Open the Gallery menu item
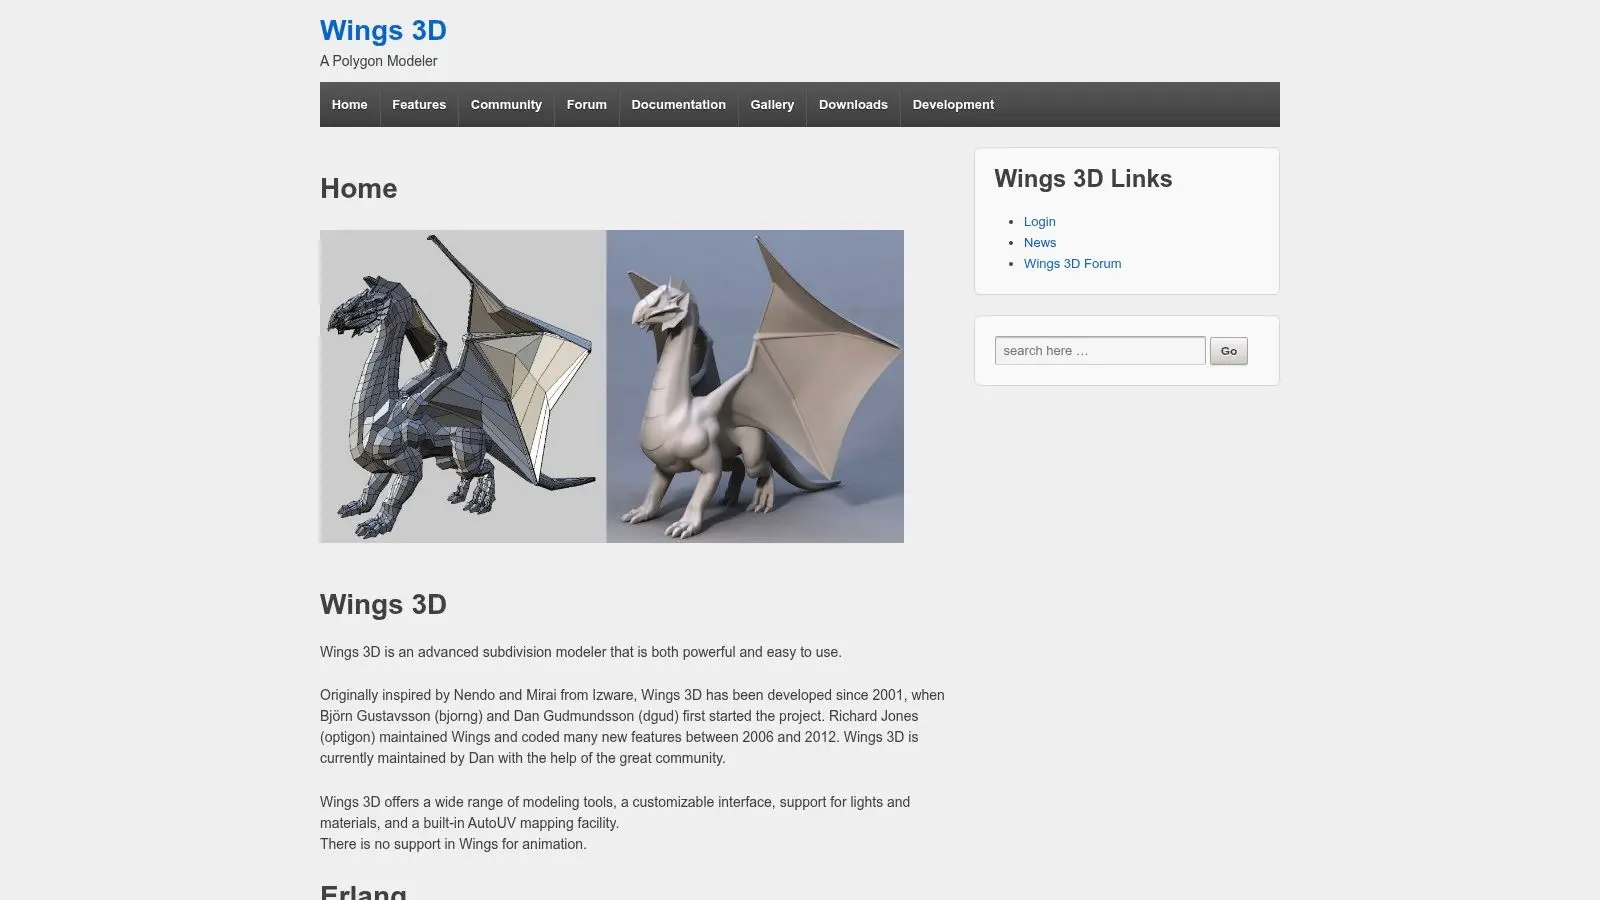 tap(772, 104)
